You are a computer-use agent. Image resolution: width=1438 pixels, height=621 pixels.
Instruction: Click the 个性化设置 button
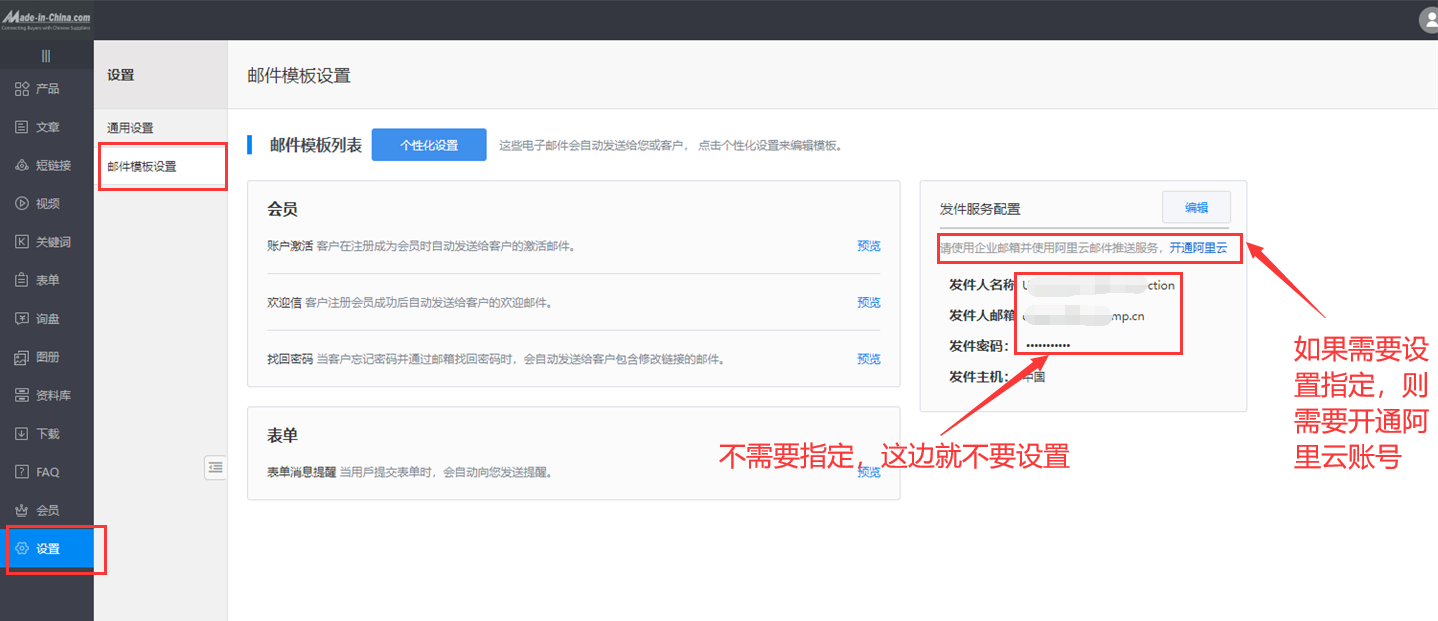point(429,144)
